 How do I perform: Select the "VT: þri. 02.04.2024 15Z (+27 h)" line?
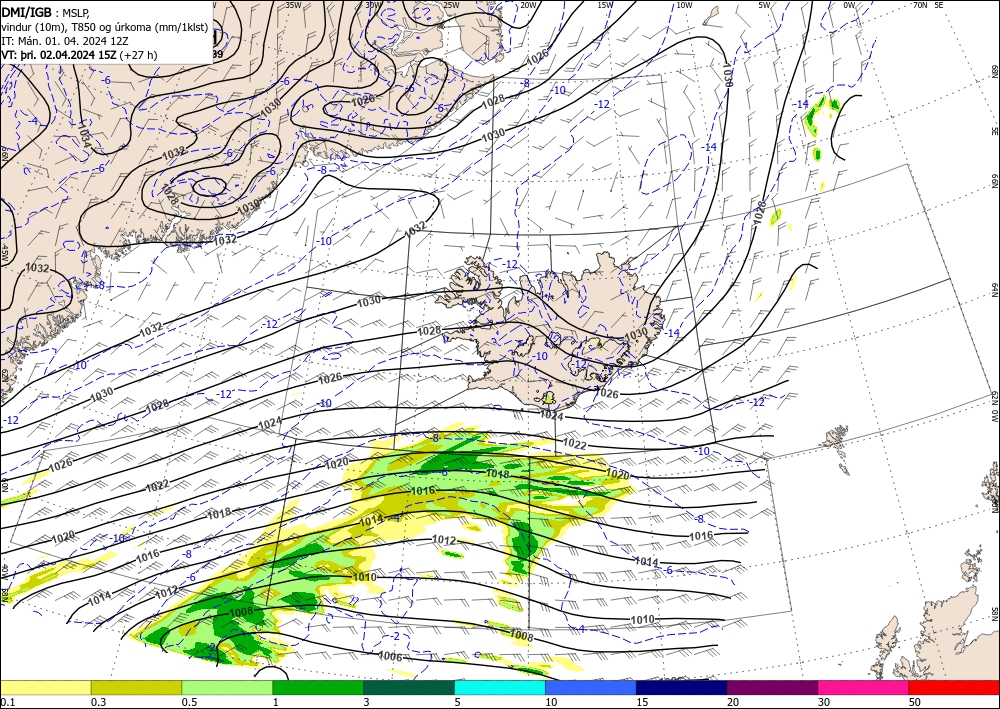(79, 55)
